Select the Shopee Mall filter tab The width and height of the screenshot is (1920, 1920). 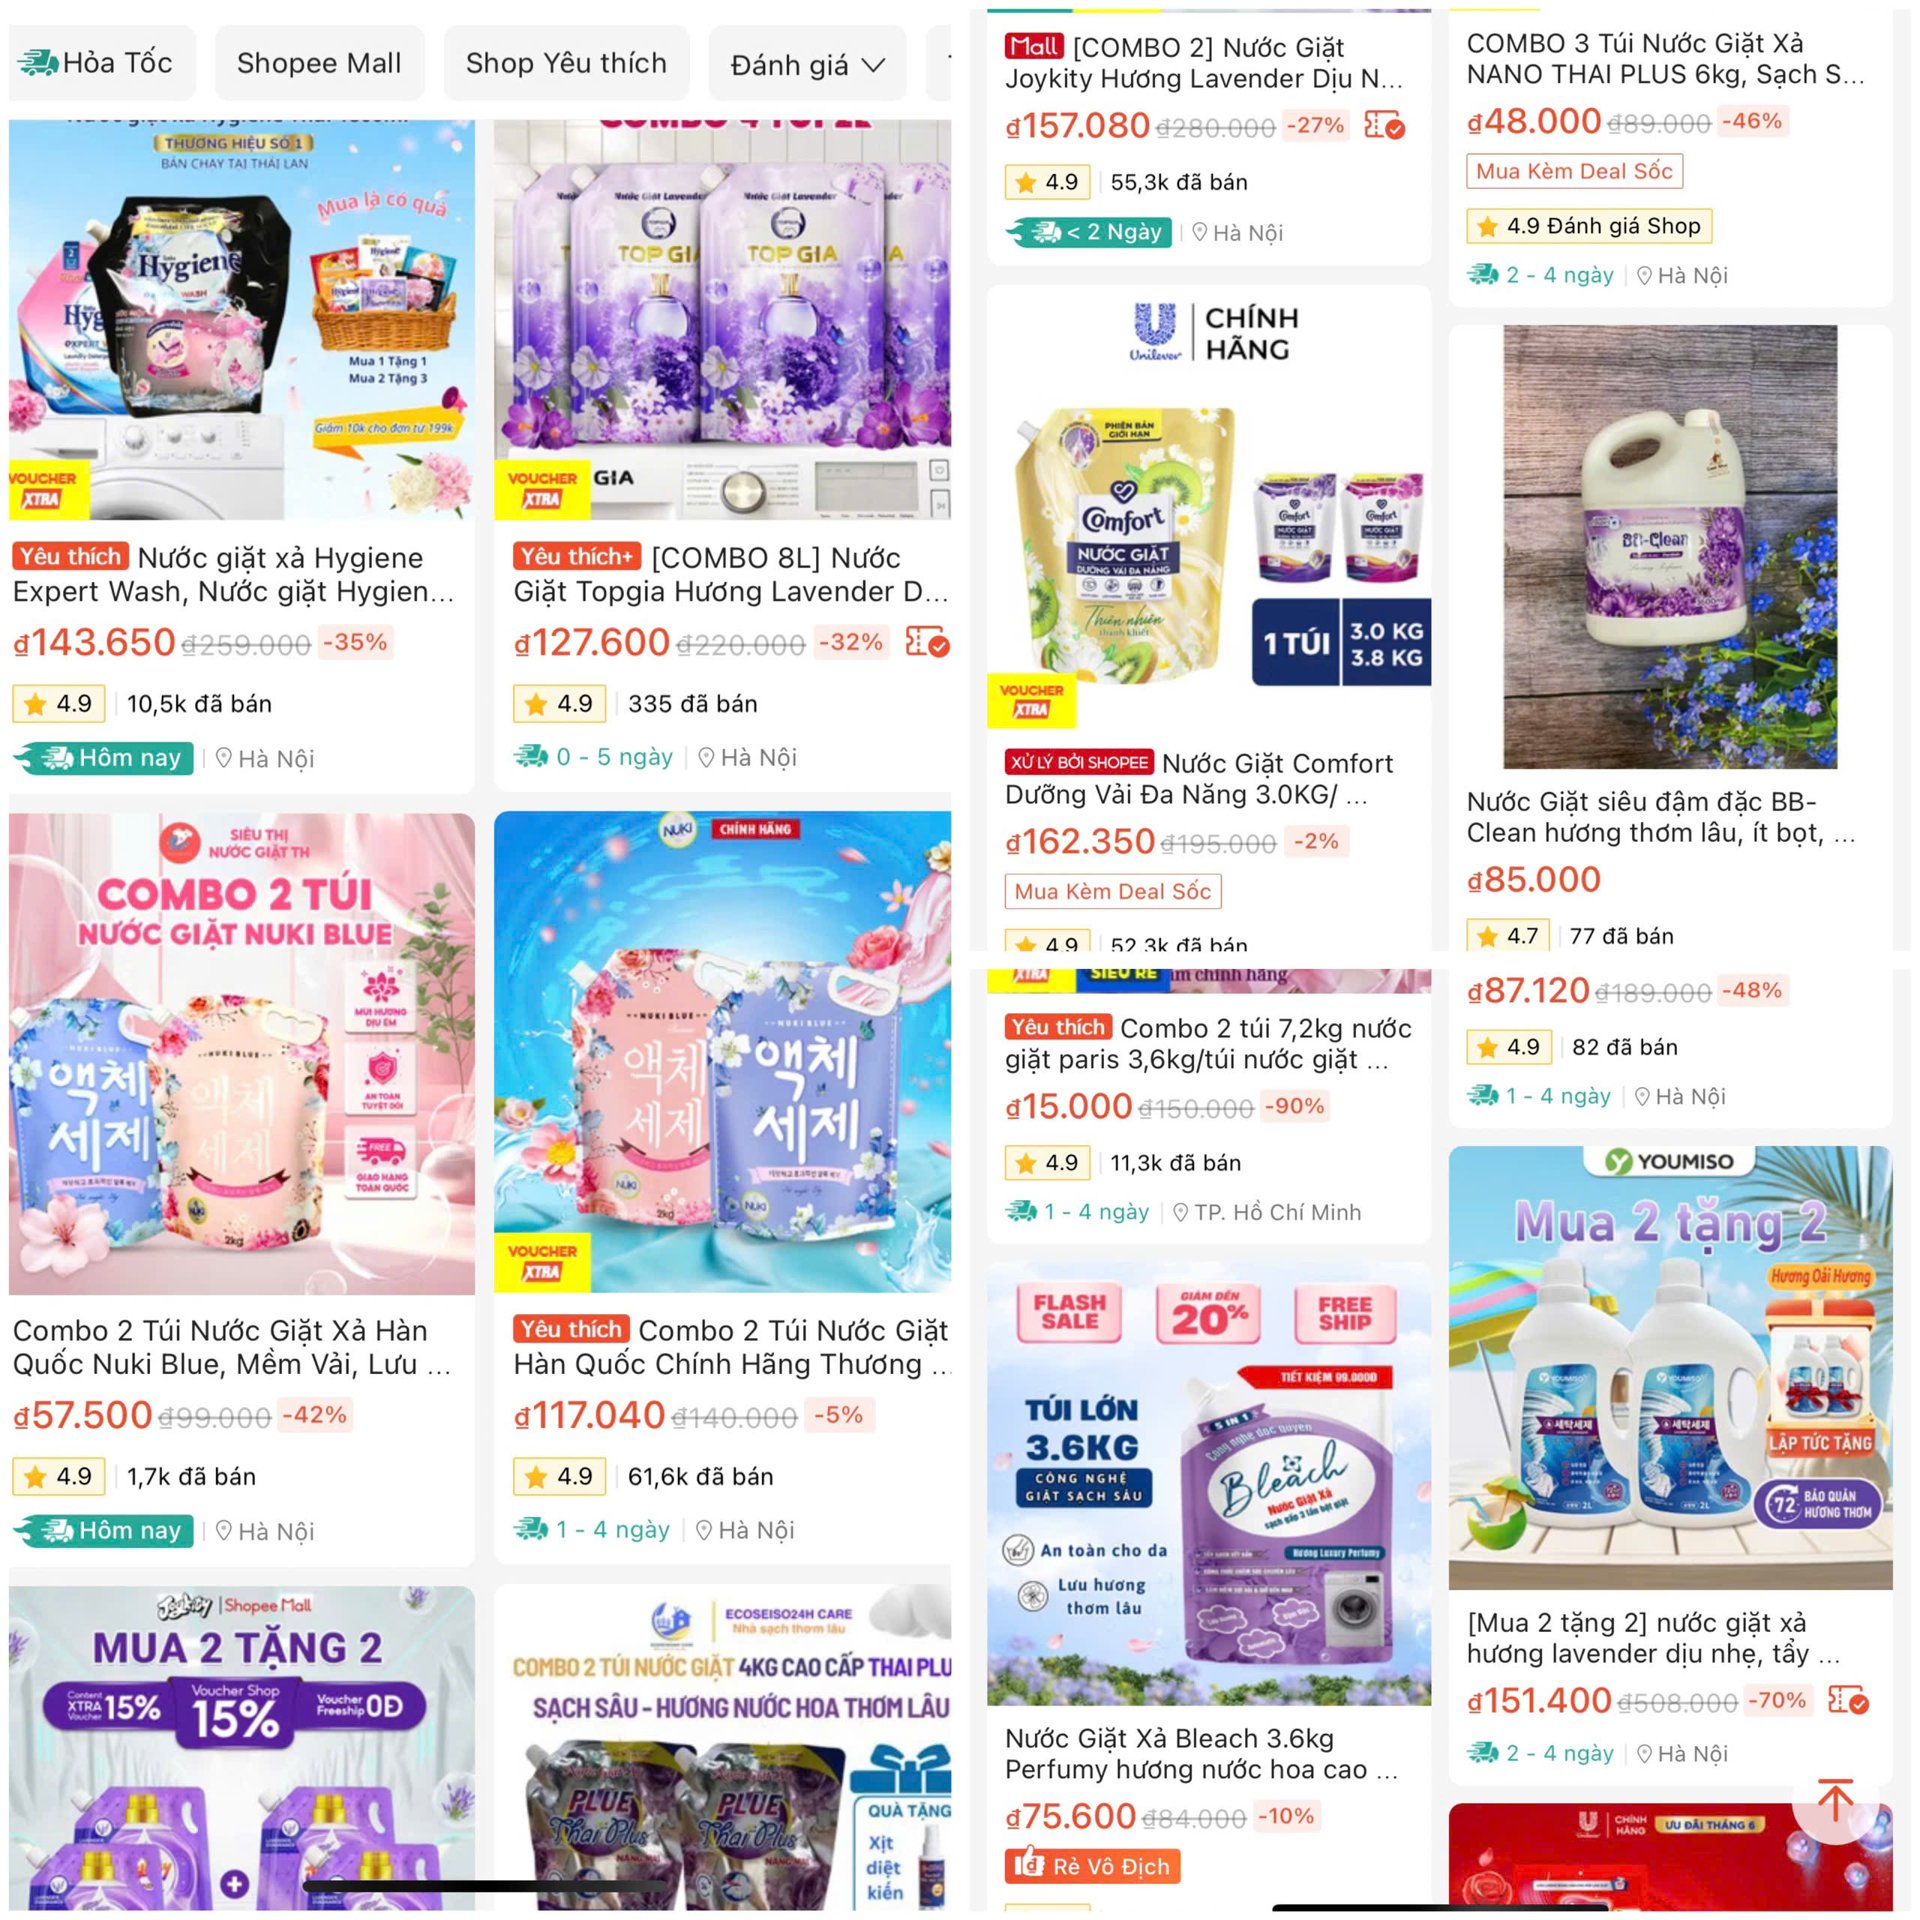(319, 63)
